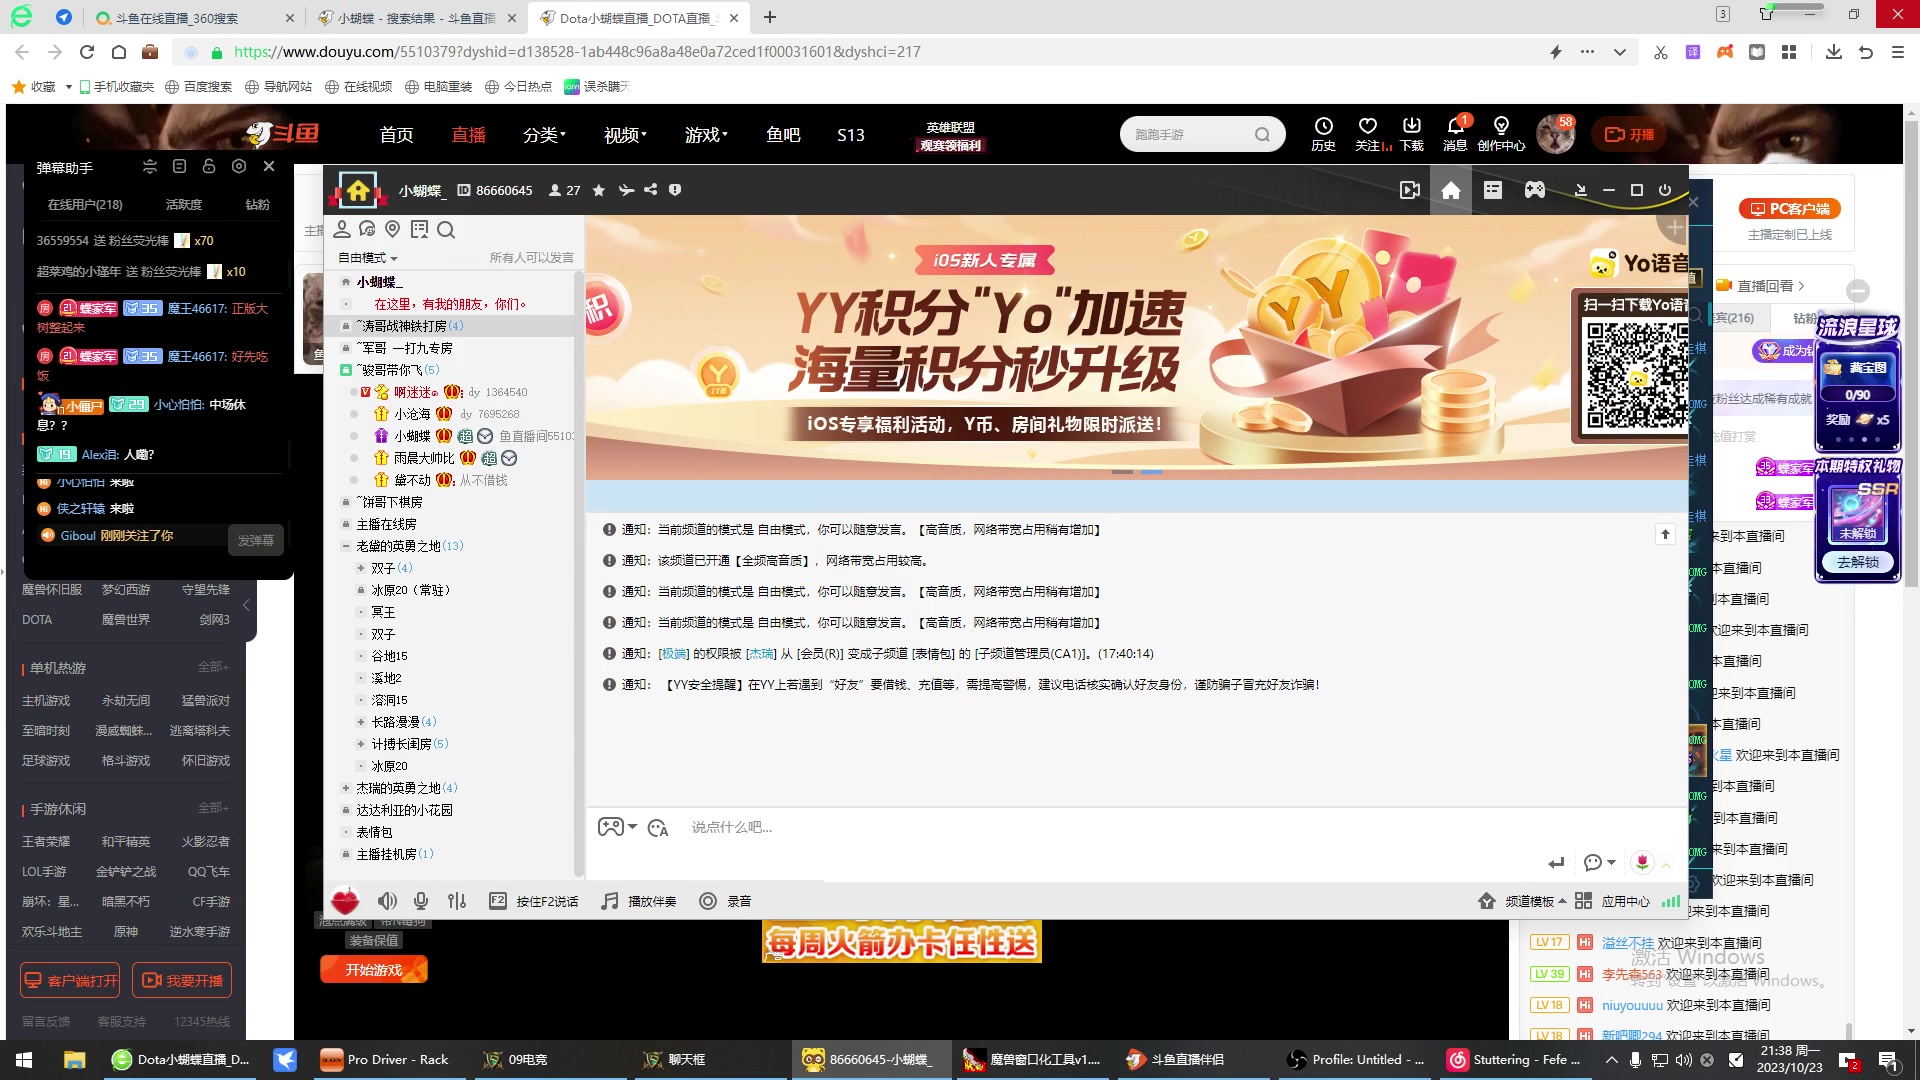Switch to 在线用户(218) tab in danmaku helper

(85, 204)
